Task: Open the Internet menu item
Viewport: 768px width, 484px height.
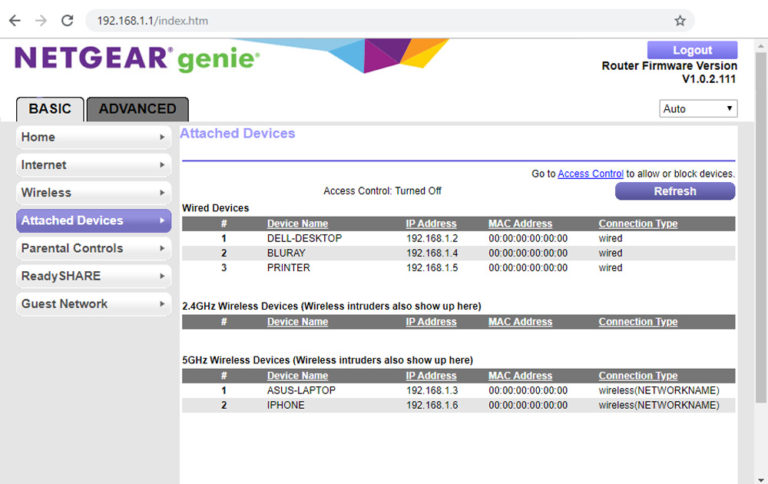Action: [x=94, y=165]
